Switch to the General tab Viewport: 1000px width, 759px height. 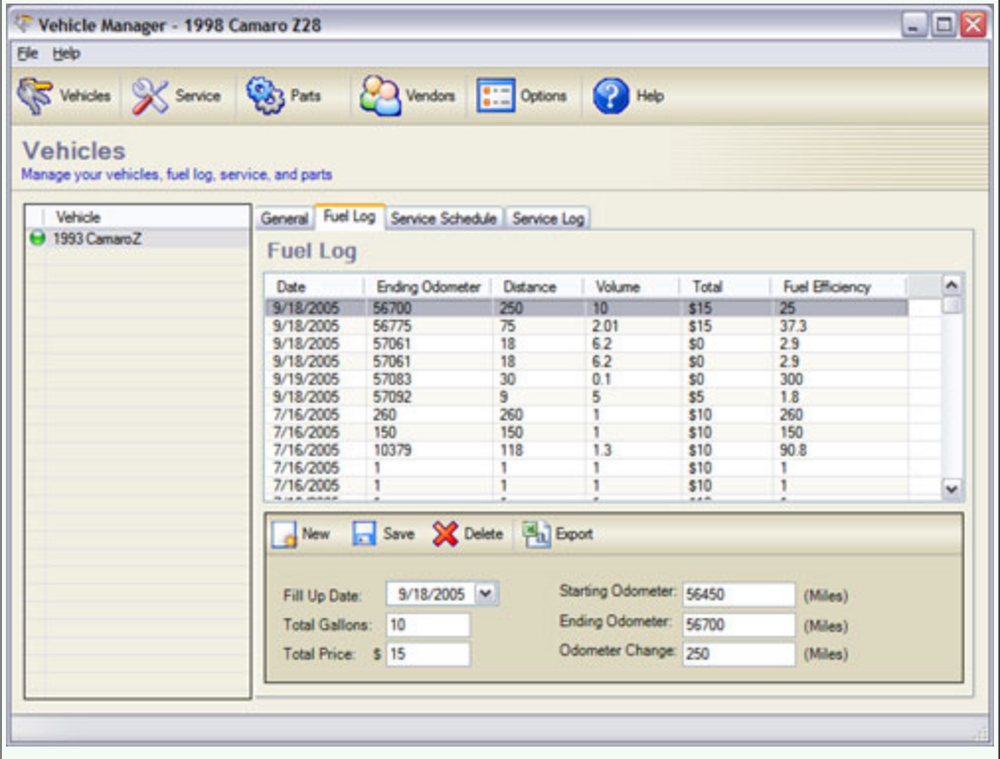[x=284, y=218]
